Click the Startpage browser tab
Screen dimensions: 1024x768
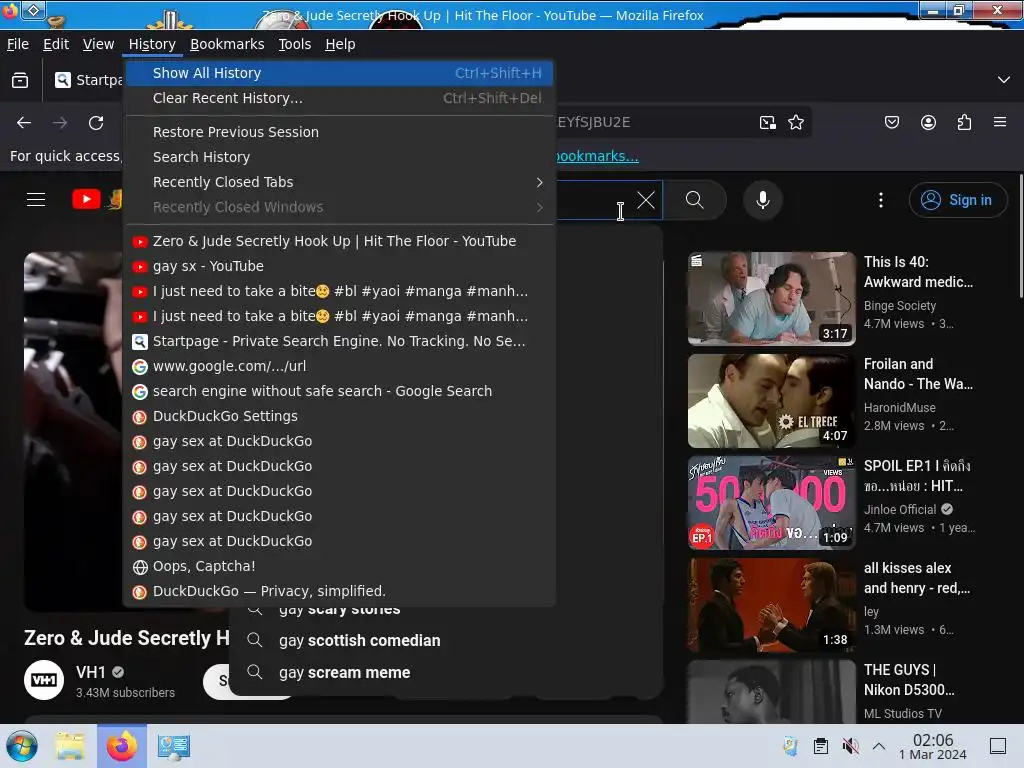pos(88,80)
